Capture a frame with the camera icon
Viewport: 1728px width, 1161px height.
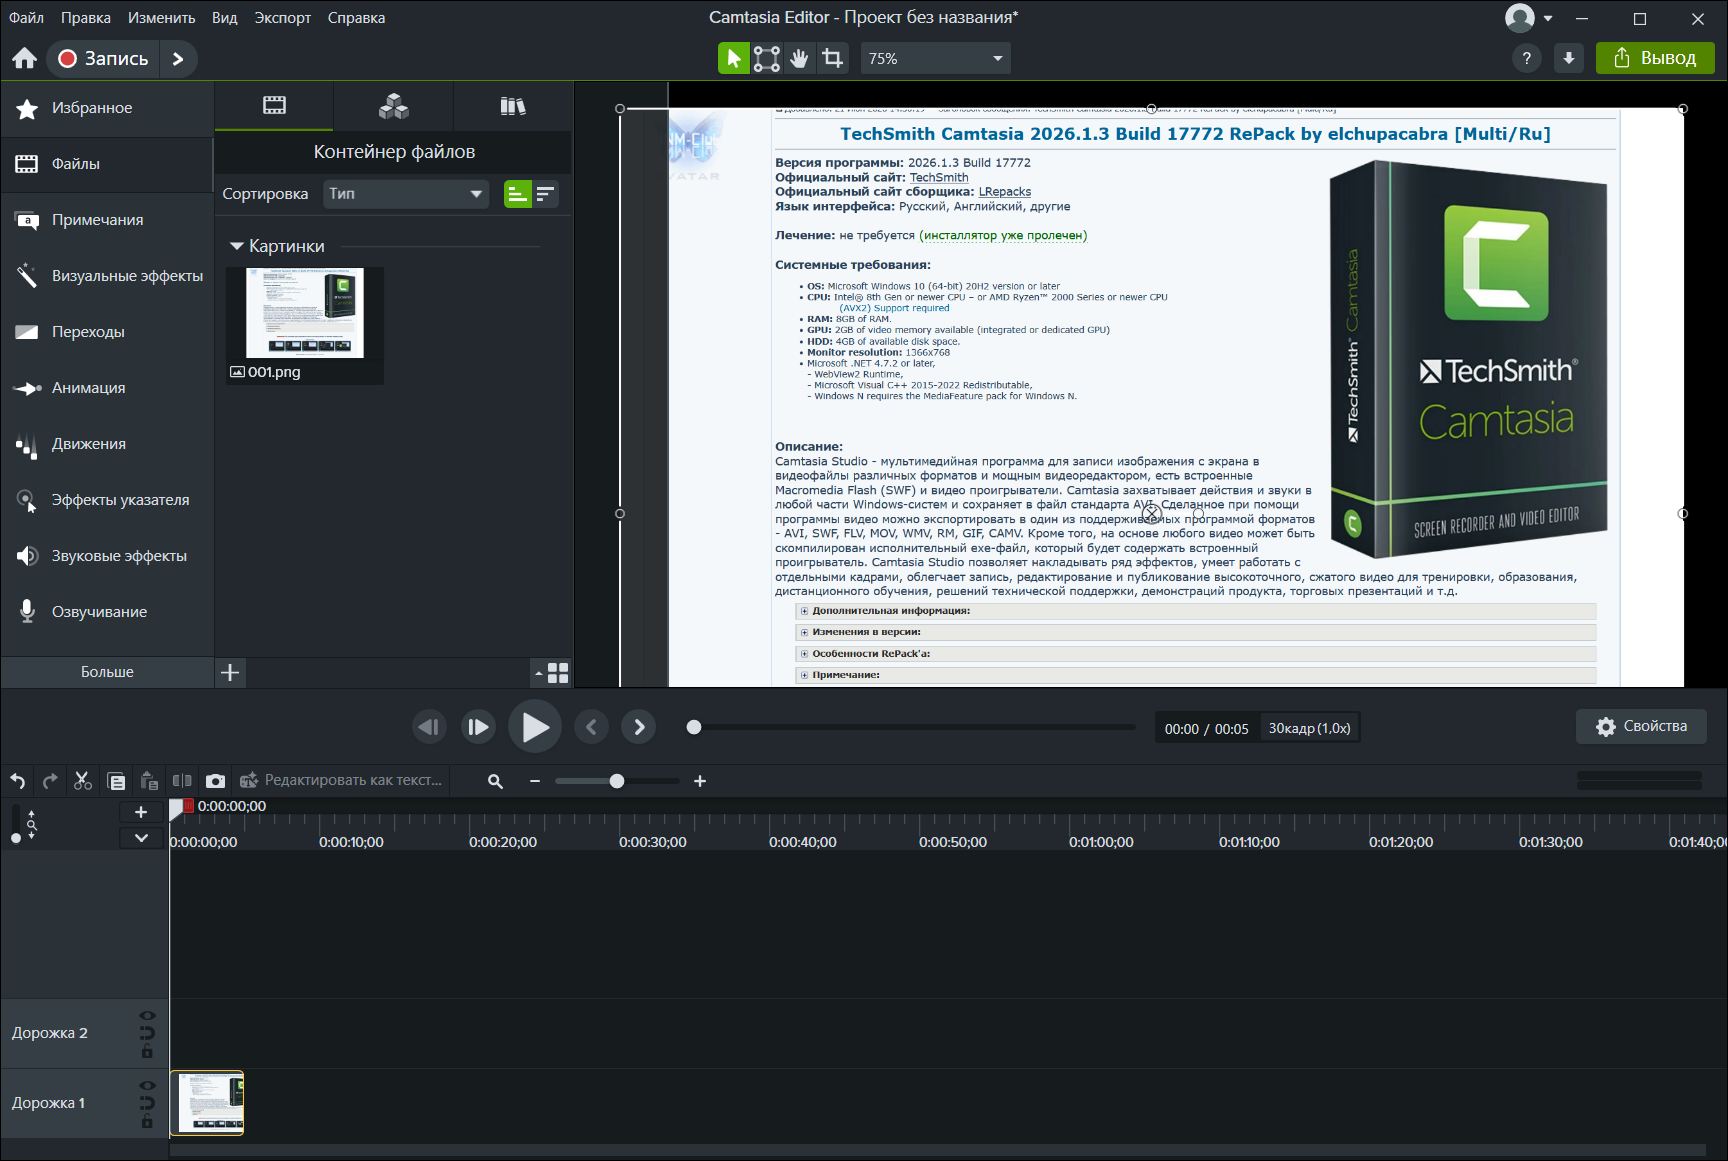(x=215, y=781)
